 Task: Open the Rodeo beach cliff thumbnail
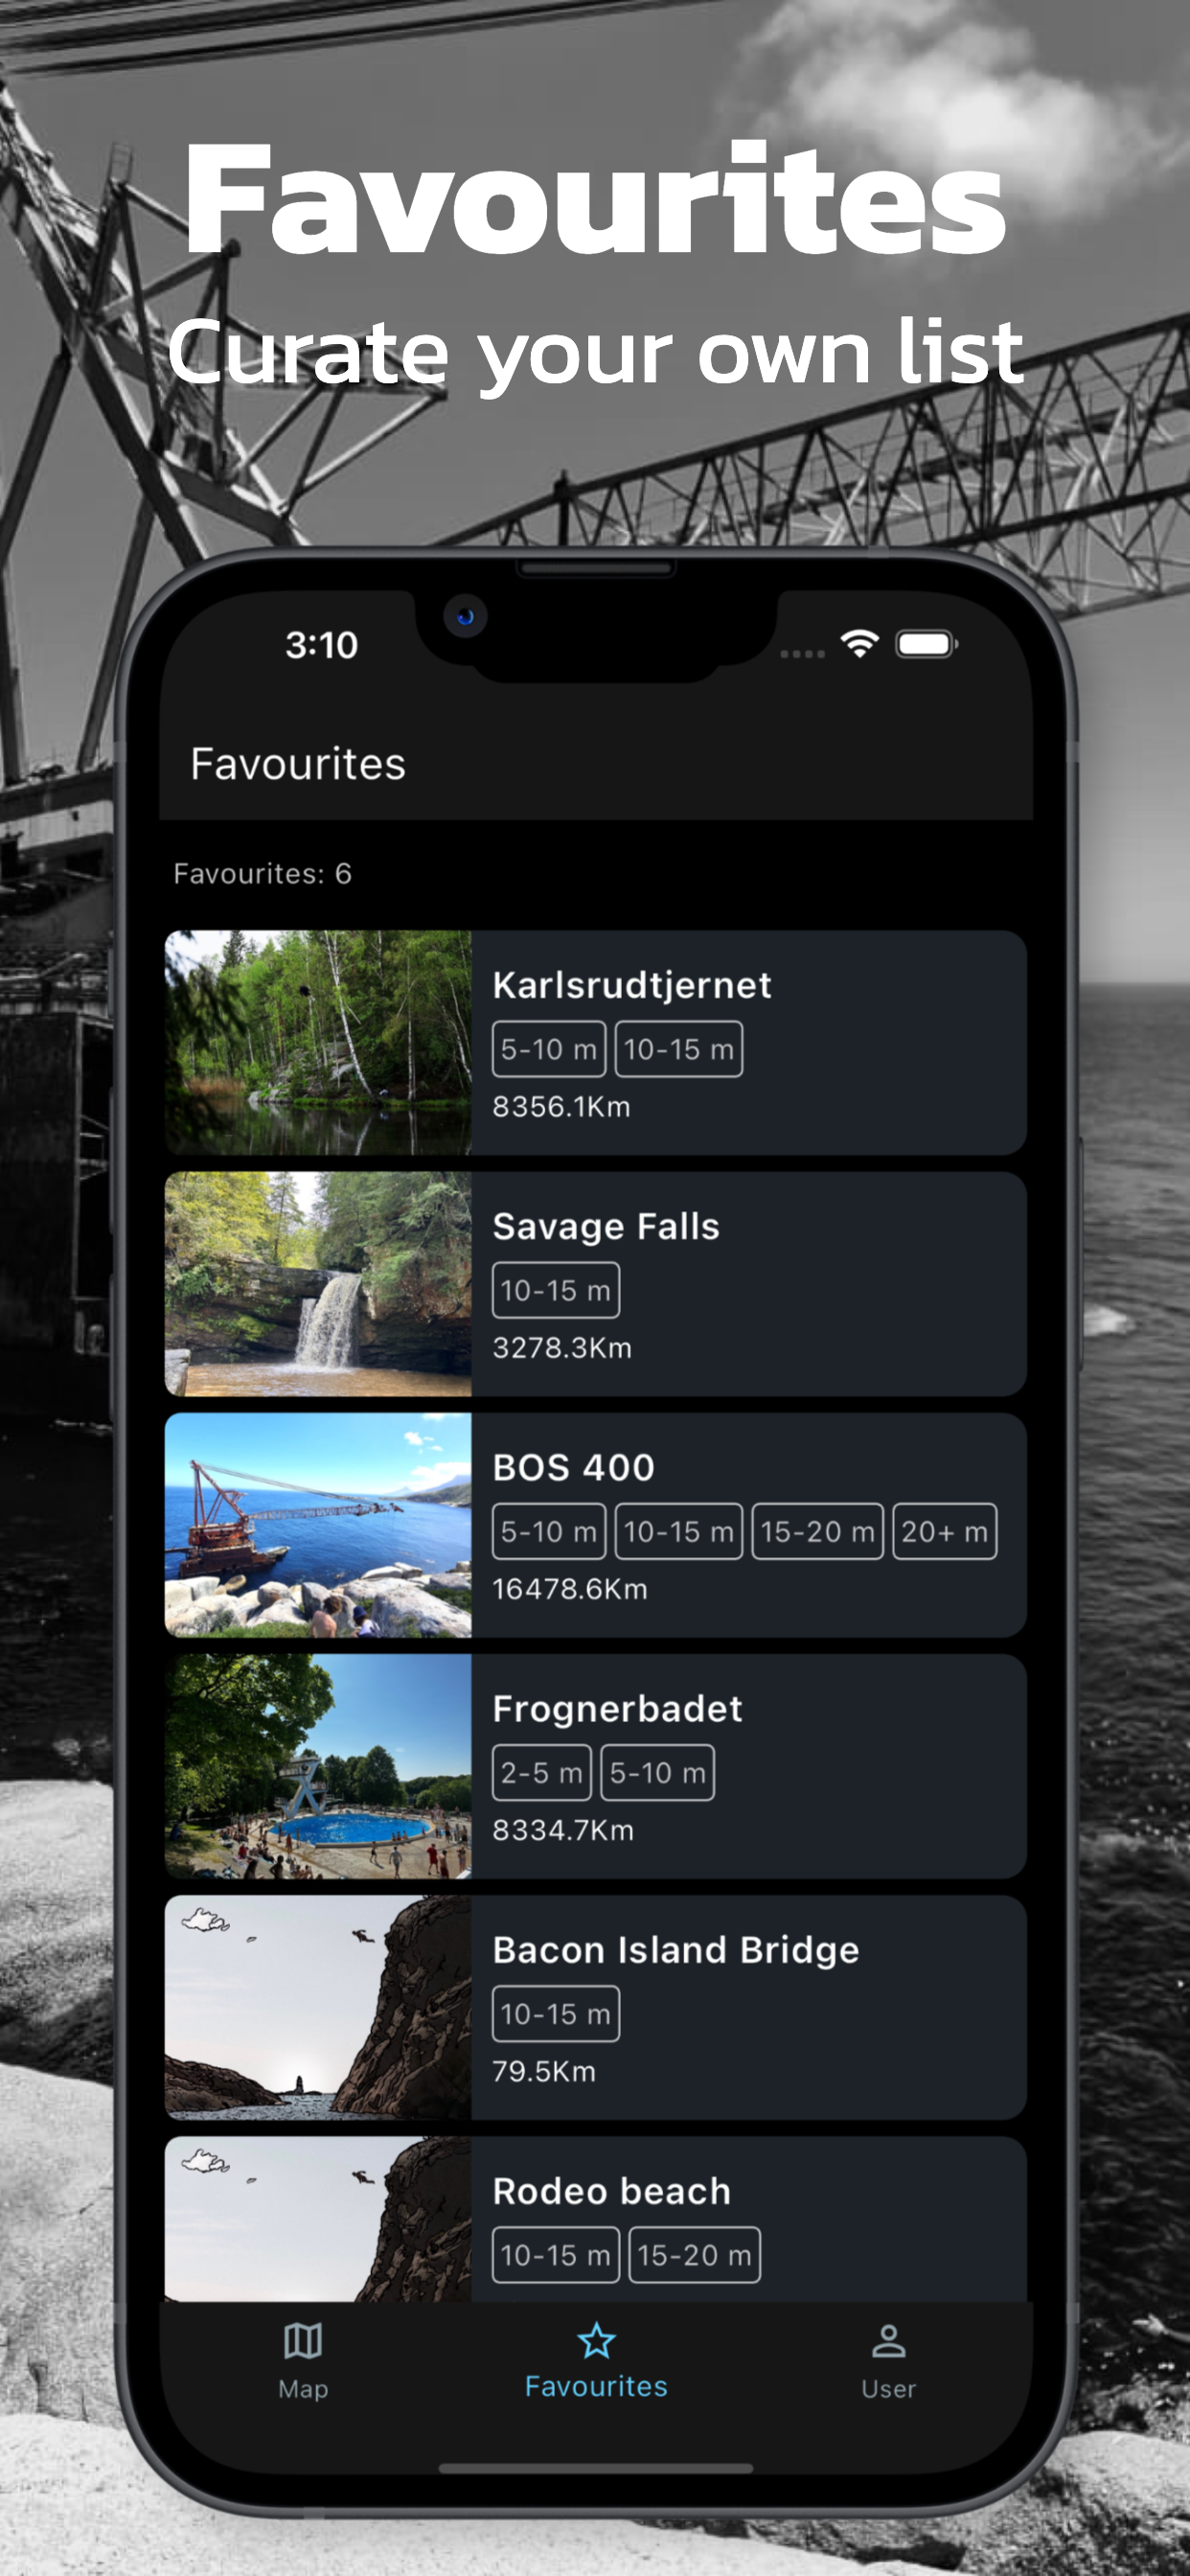tap(318, 2219)
